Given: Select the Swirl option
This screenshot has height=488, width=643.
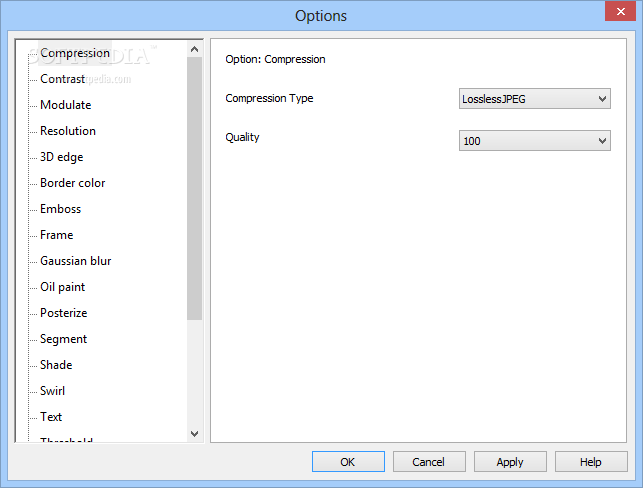Looking at the screenshot, I should (52, 391).
